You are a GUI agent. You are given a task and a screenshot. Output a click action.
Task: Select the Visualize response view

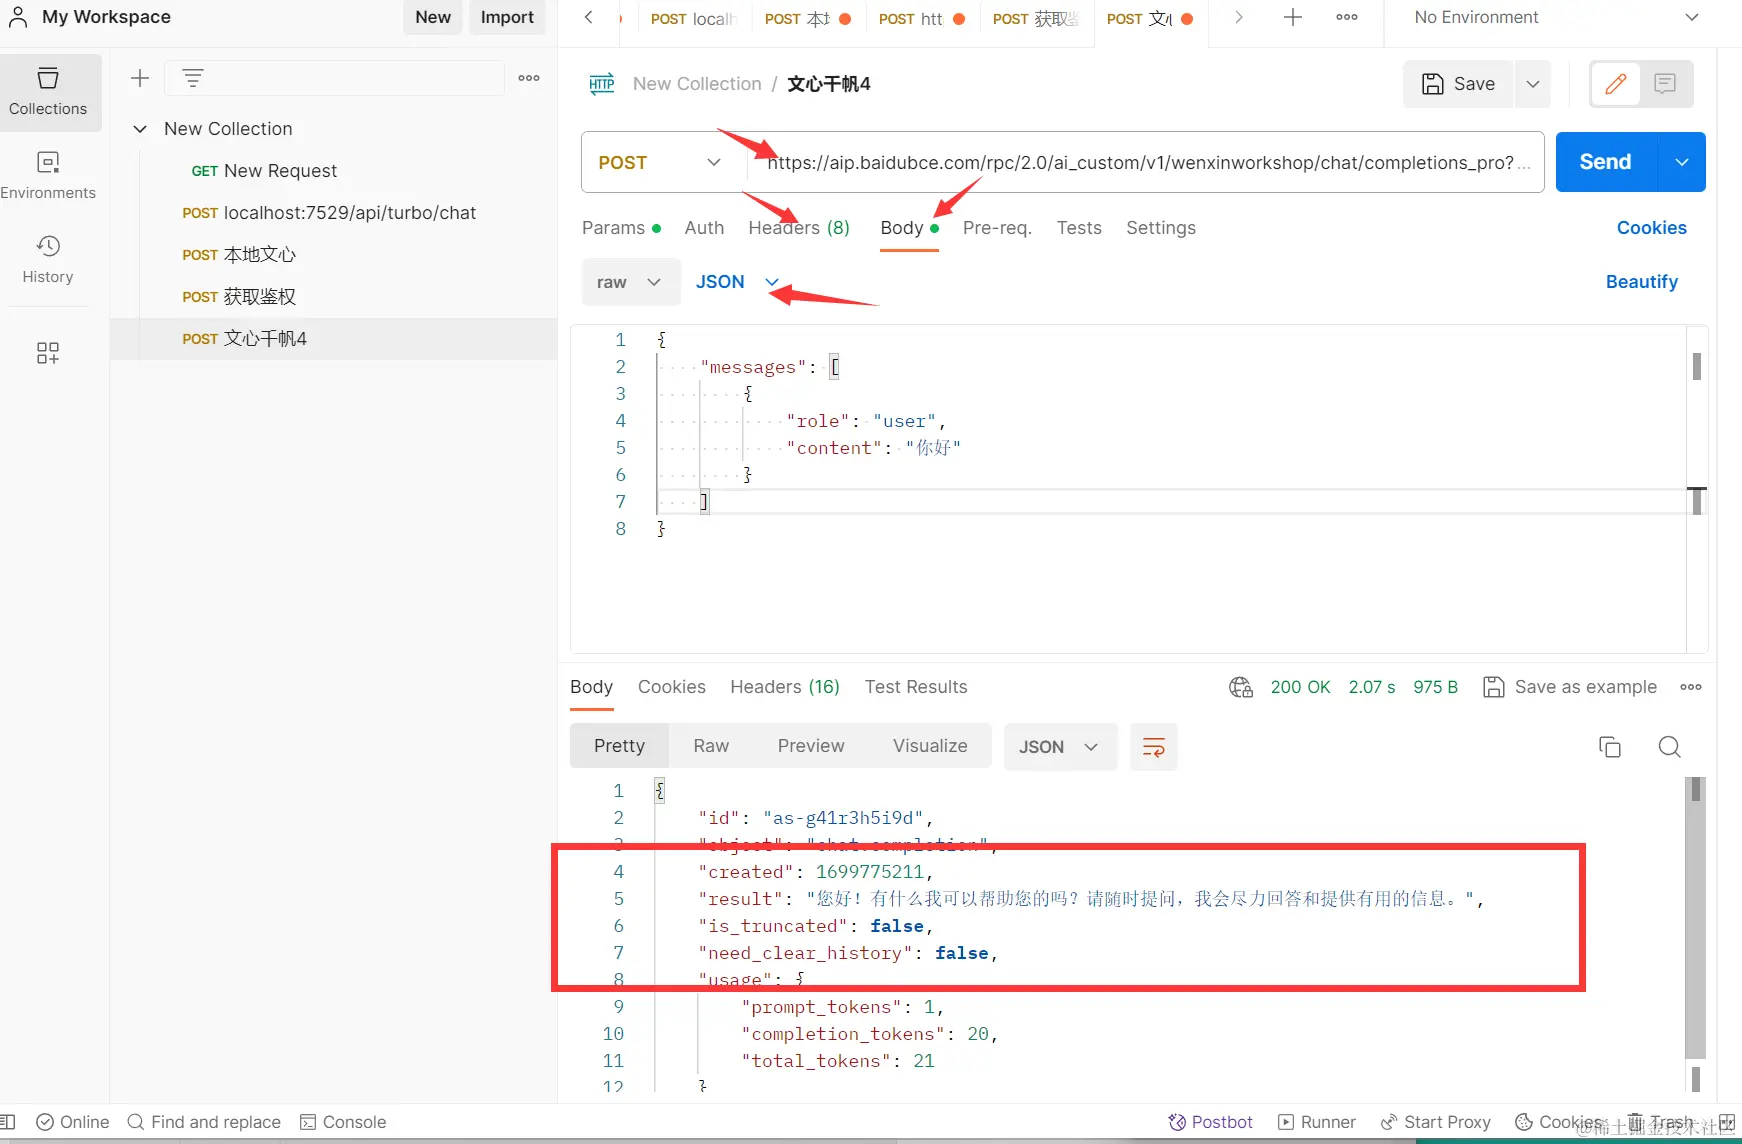coord(930,746)
